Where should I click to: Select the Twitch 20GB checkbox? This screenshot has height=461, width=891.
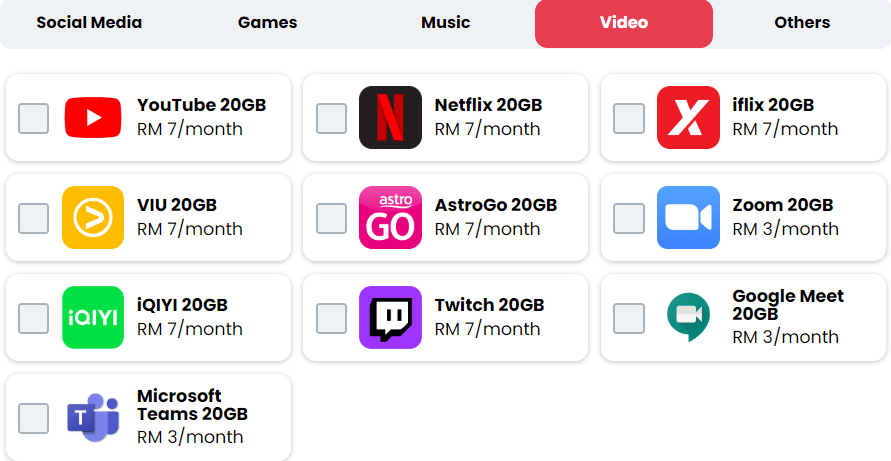(x=331, y=318)
